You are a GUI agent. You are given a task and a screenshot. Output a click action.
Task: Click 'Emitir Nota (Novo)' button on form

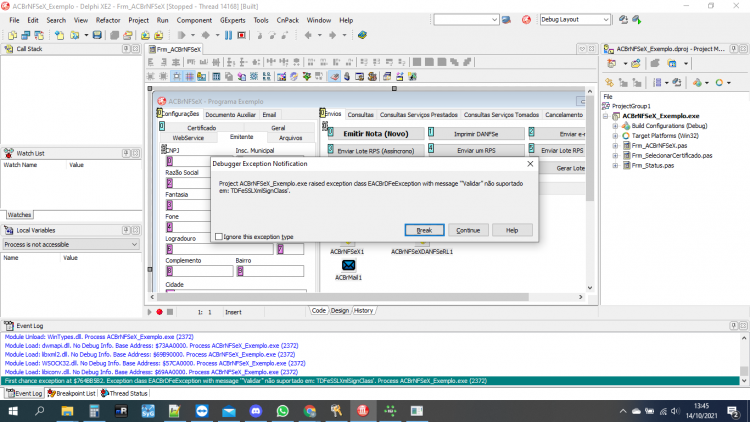click(x=376, y=133)
